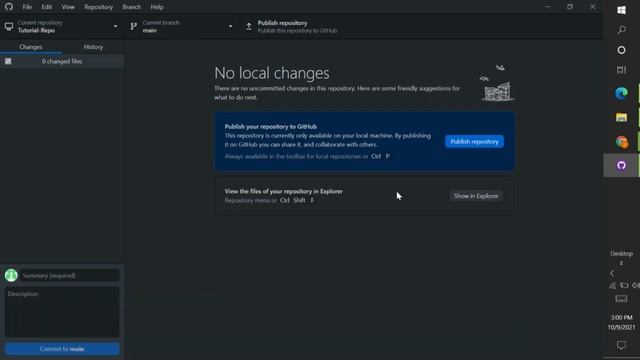The image size is (640, 360).
Task: Open the Branch menu
Action: (x=131, y=7)
